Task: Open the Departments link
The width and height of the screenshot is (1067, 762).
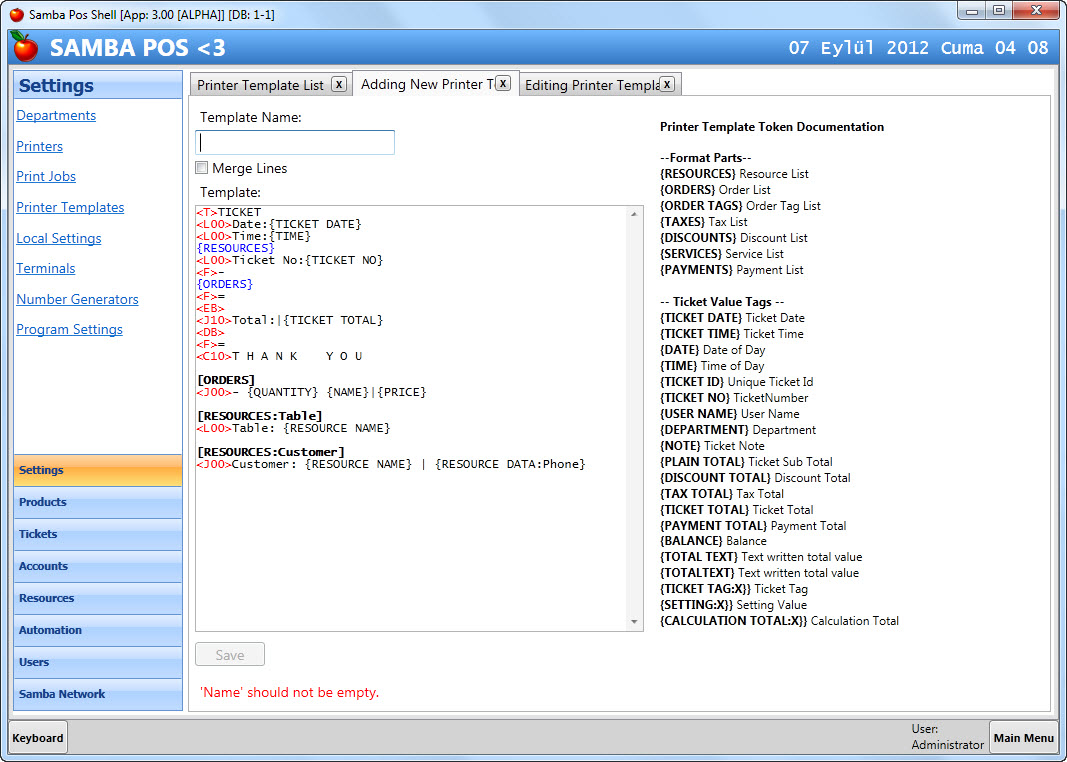Action: [x=56, y=115]
